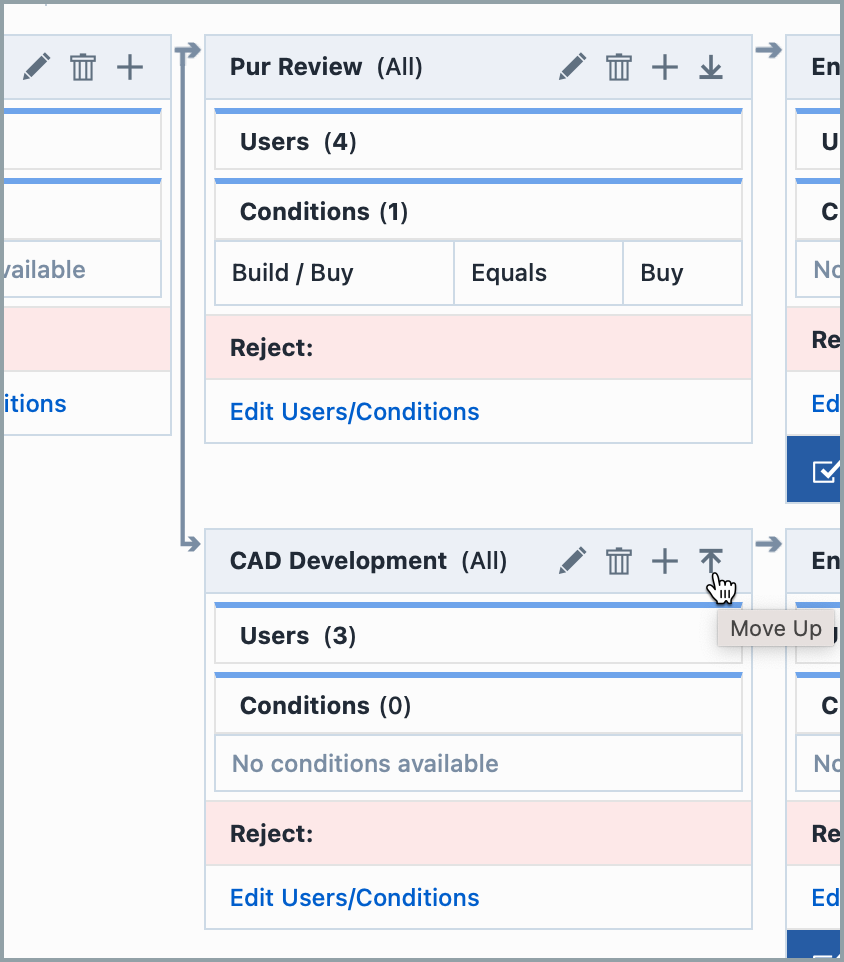Select the Build / Buy condition row

(334, 272)
